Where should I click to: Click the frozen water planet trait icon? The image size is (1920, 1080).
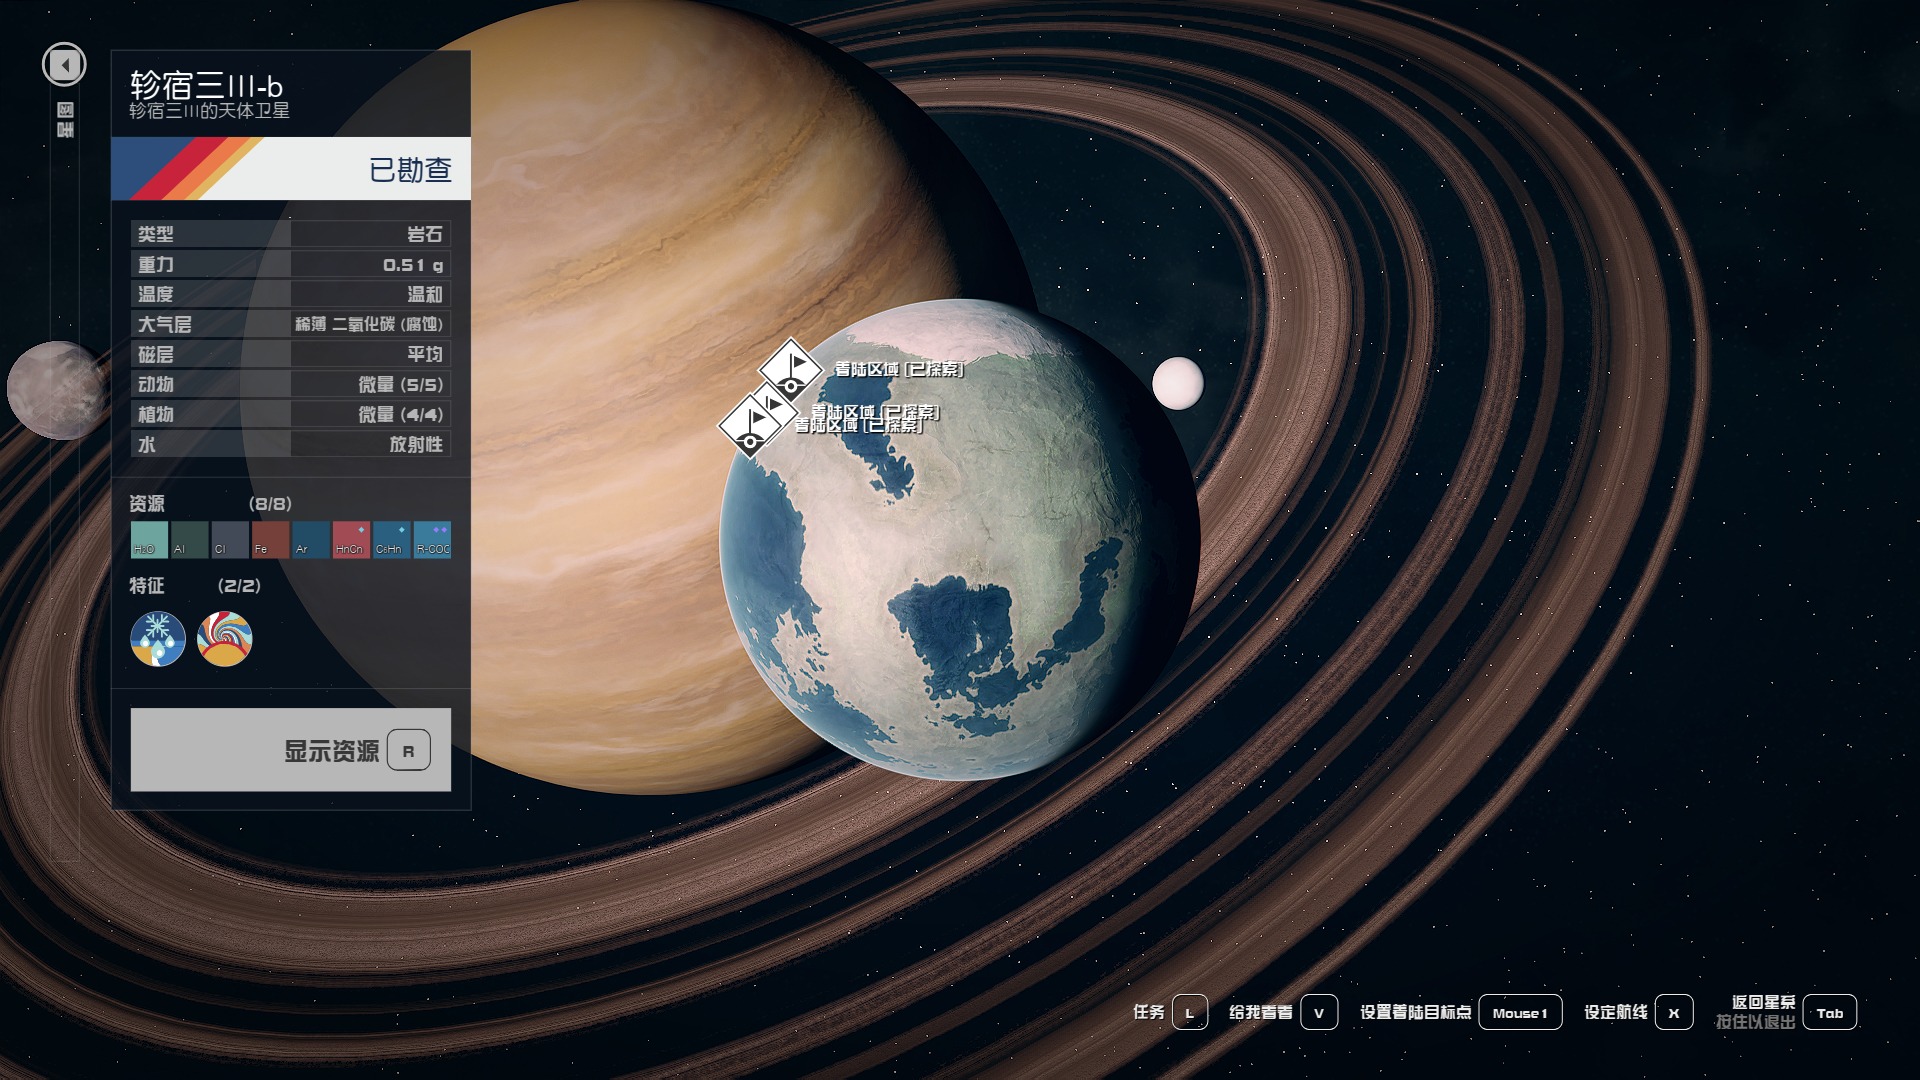click(x=158, y=639)
